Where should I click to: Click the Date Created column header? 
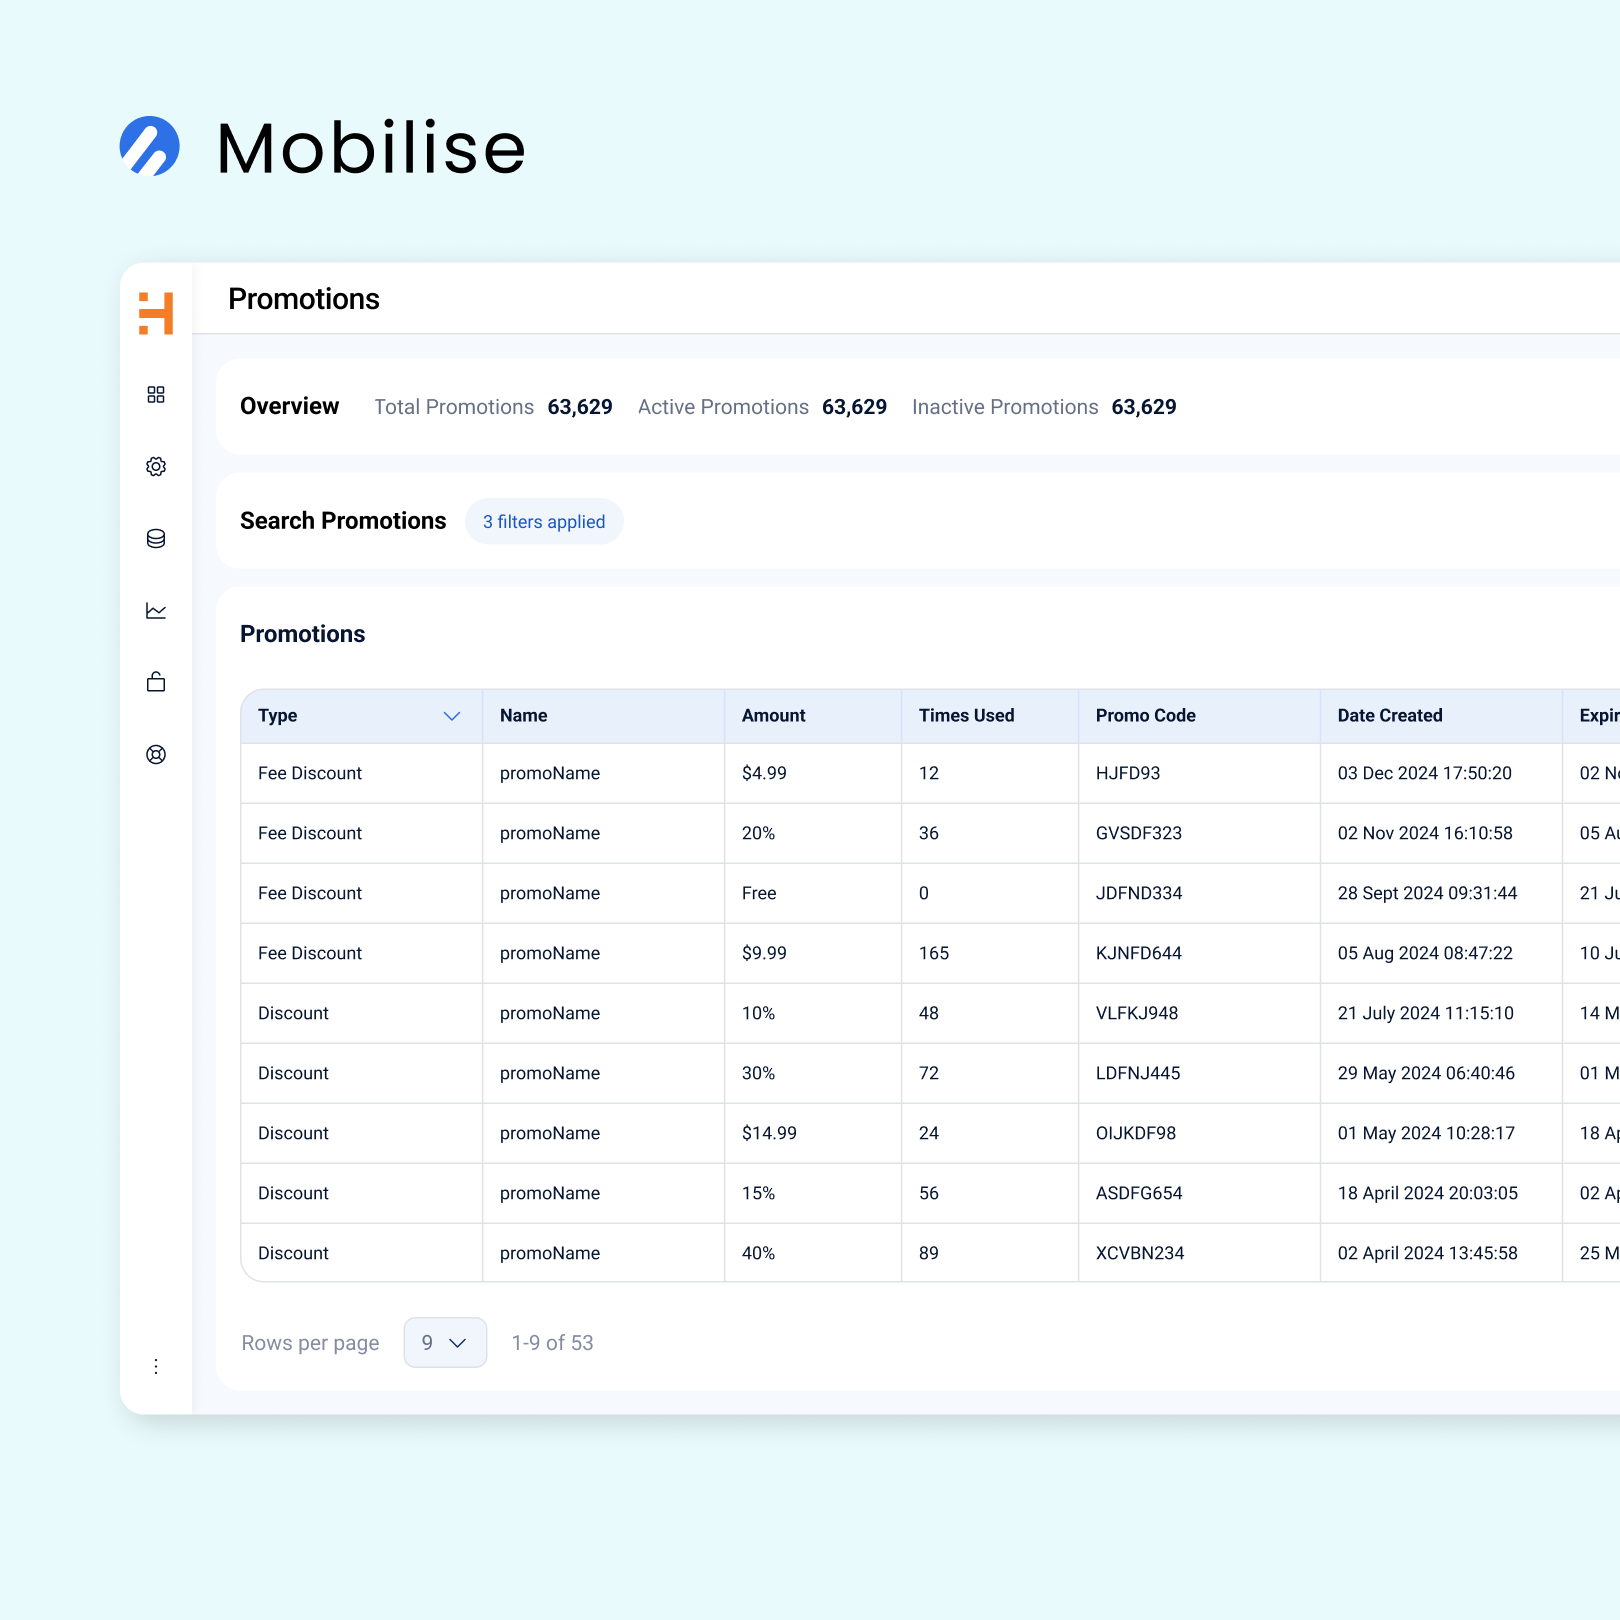(x=1389, y=716)
